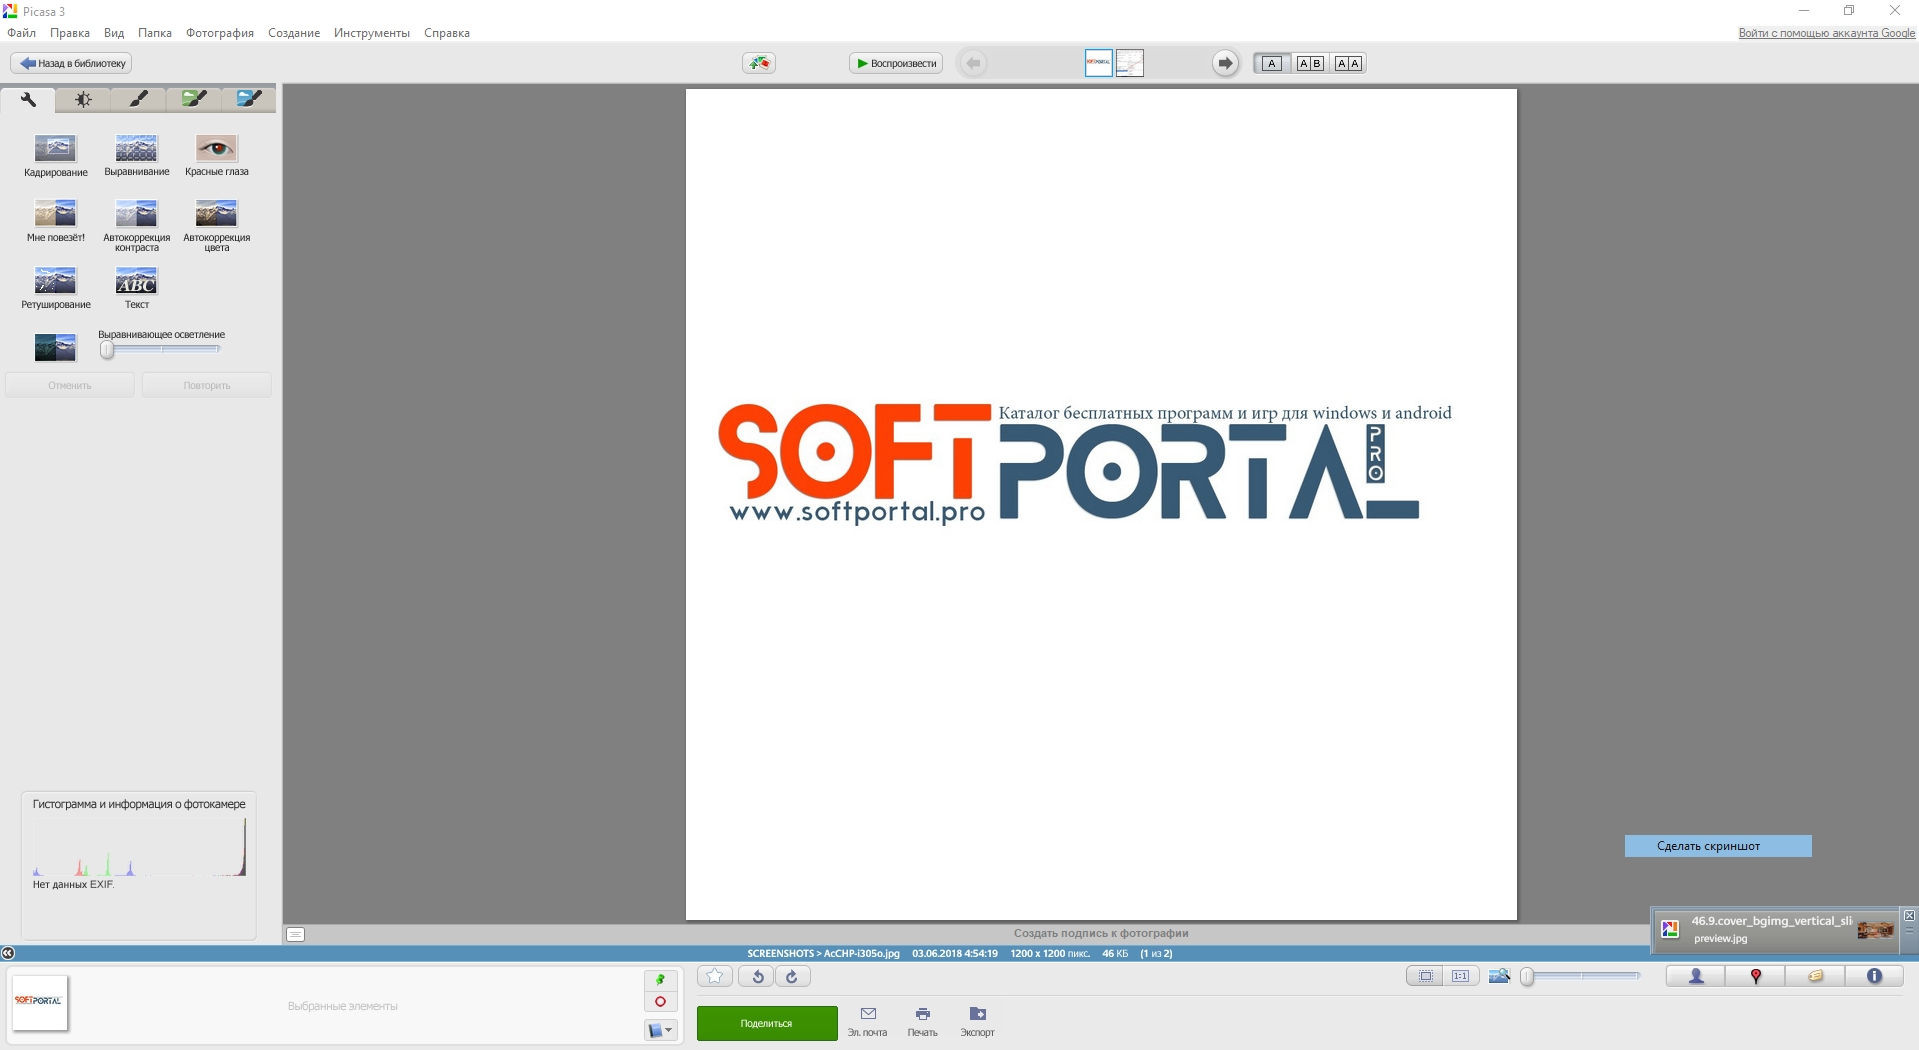Open the Файл menu
Image resolution: width=1919 pixels, height=1050 pixels.
pyautogui.click(x=21, y=33)
